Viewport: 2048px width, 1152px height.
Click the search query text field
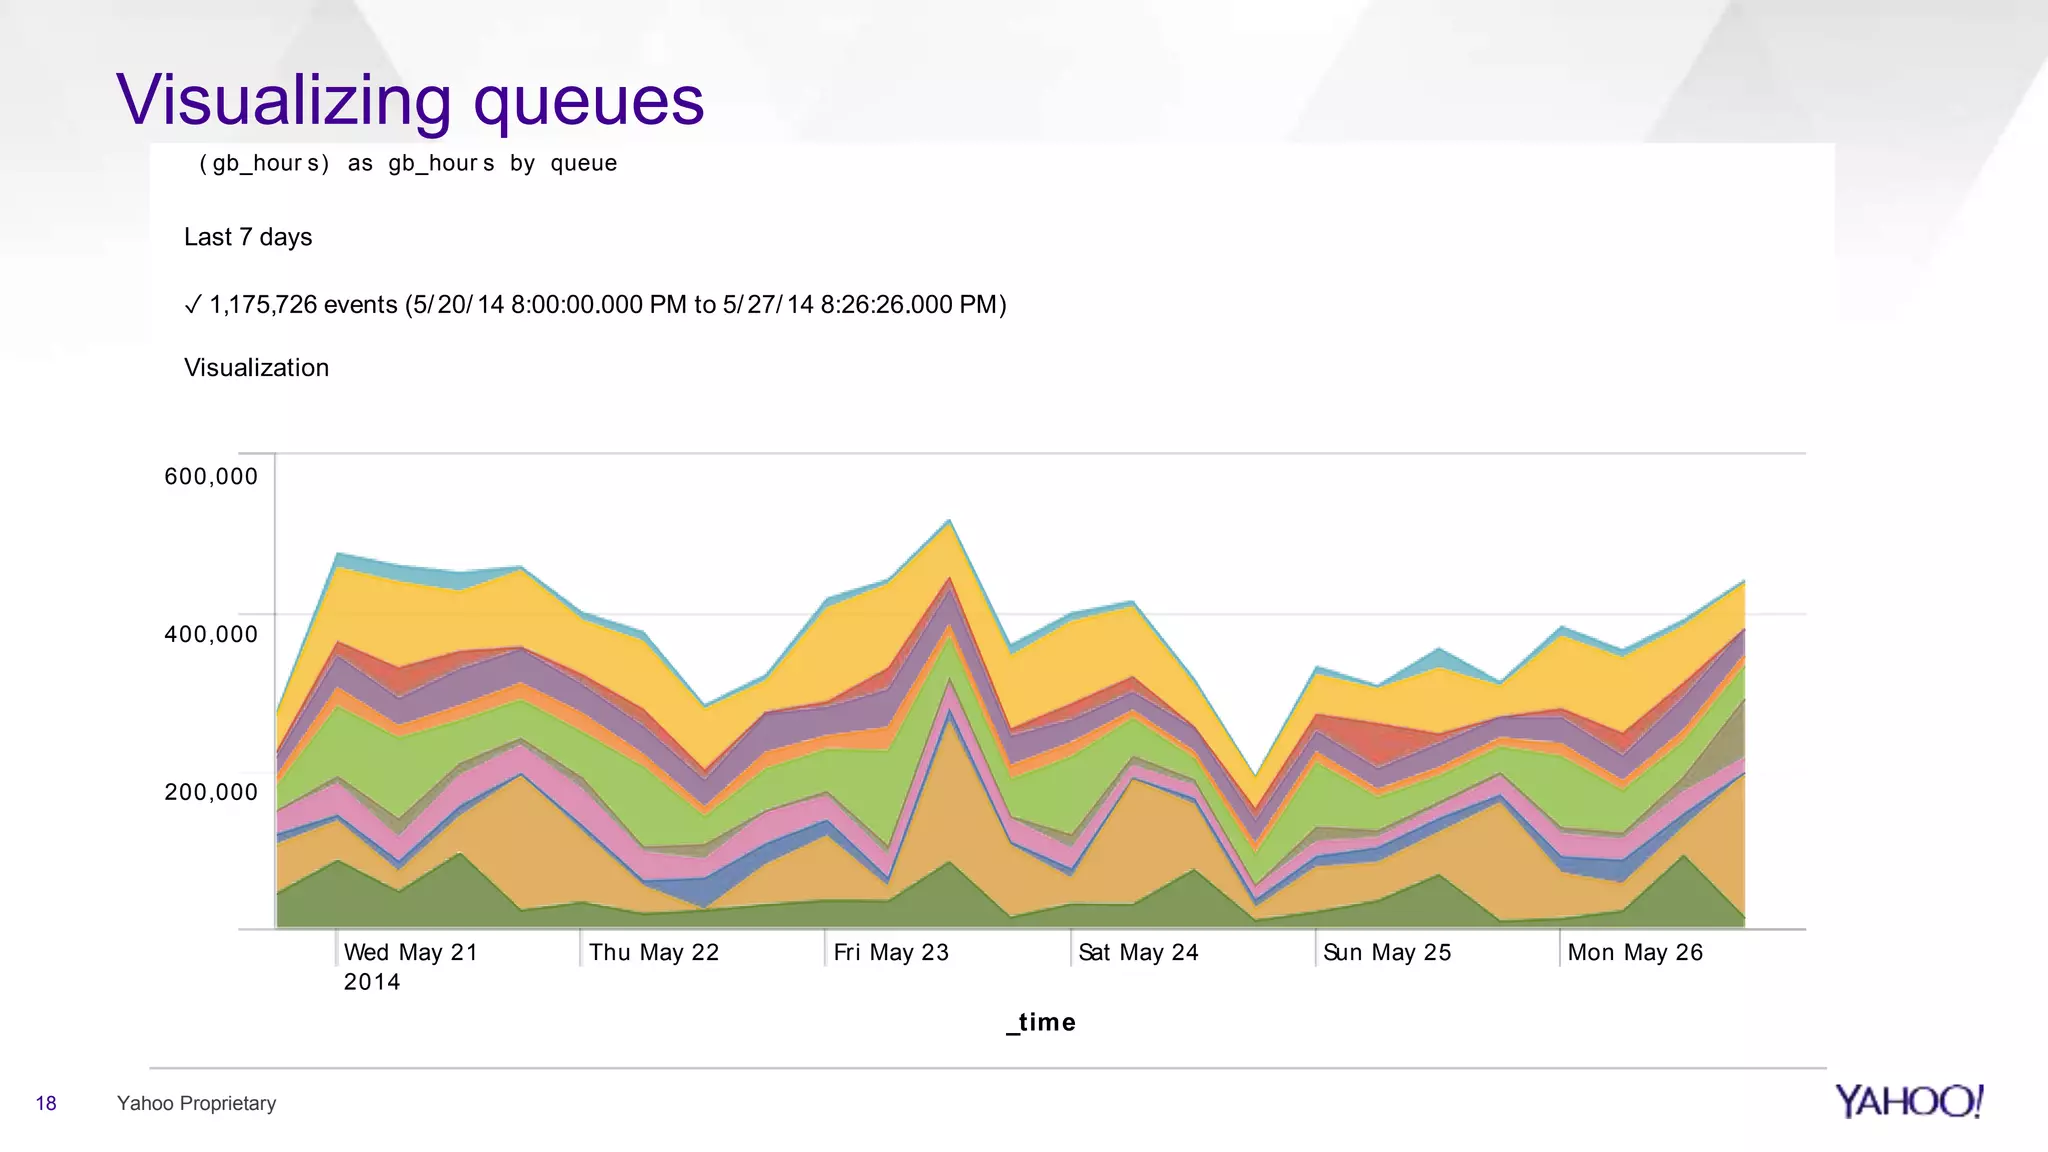tap(408, 163)
